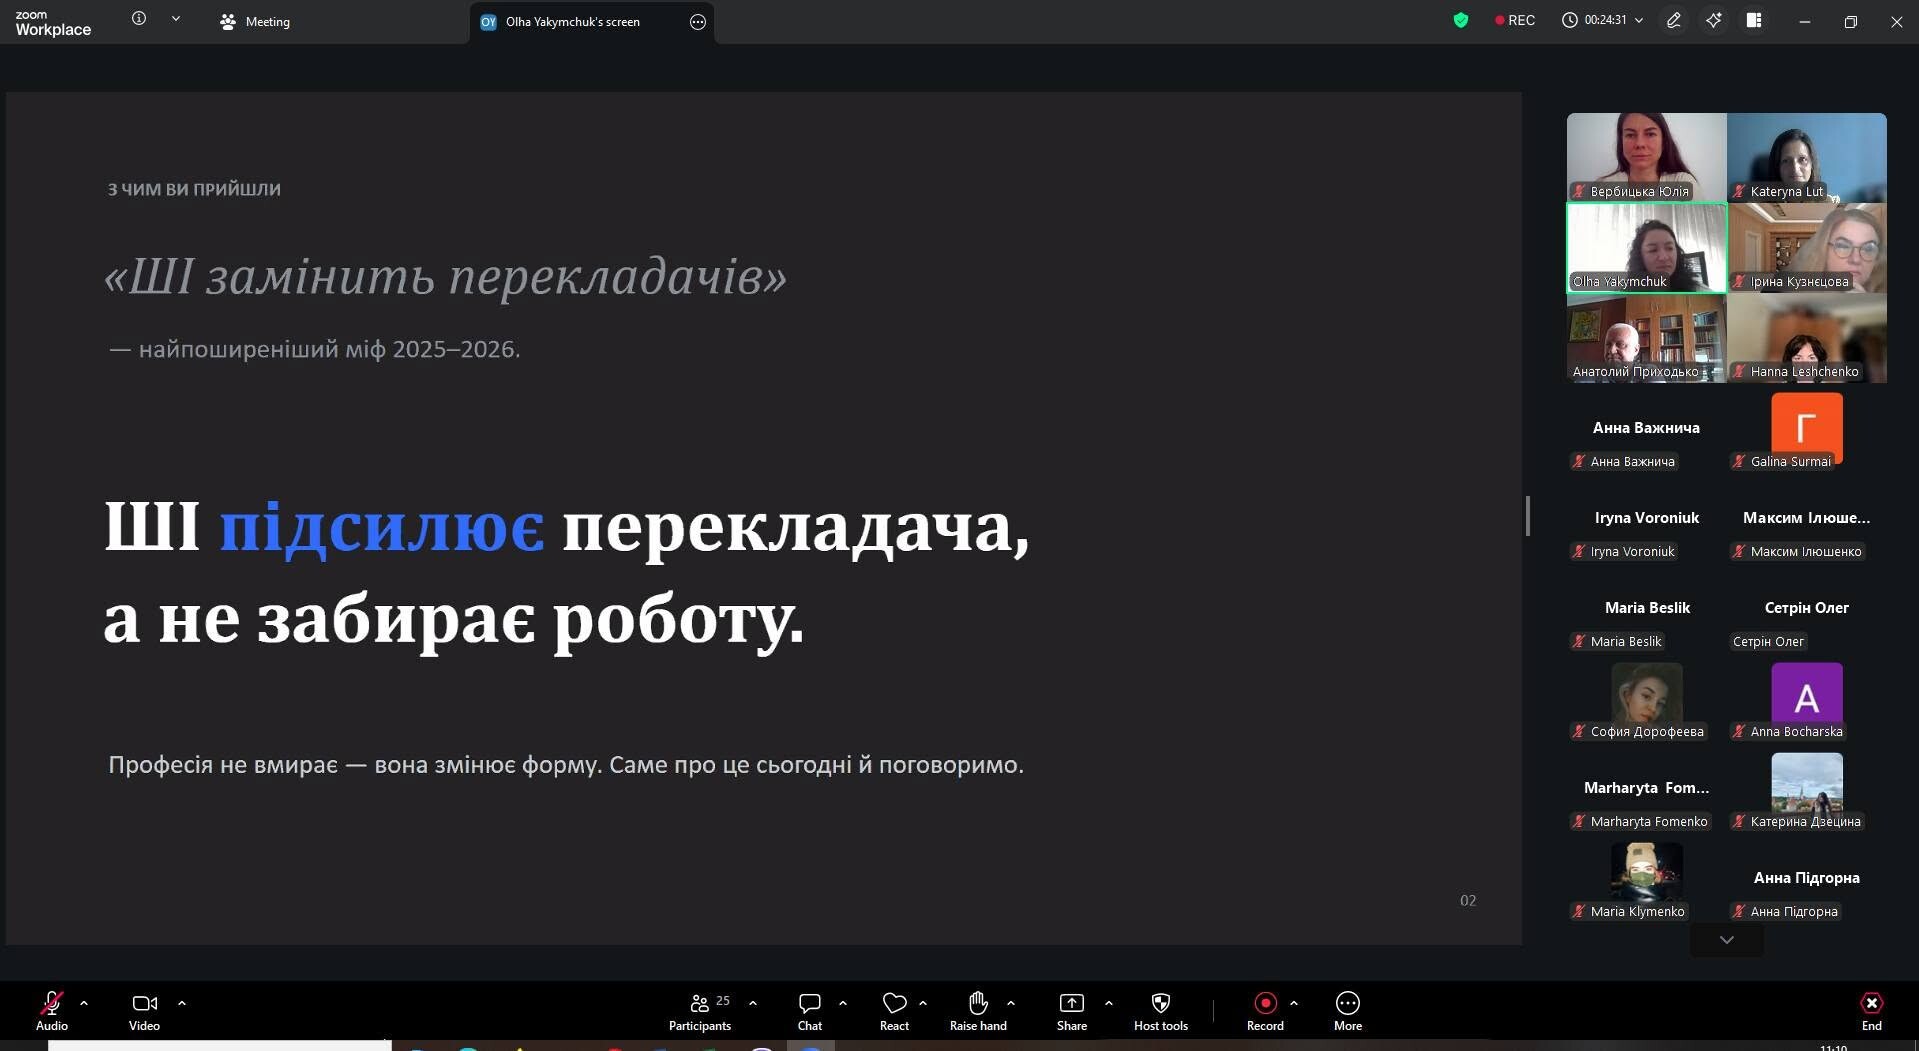
Task: Change the view layout icon
Action: [x=1754, y=20]
